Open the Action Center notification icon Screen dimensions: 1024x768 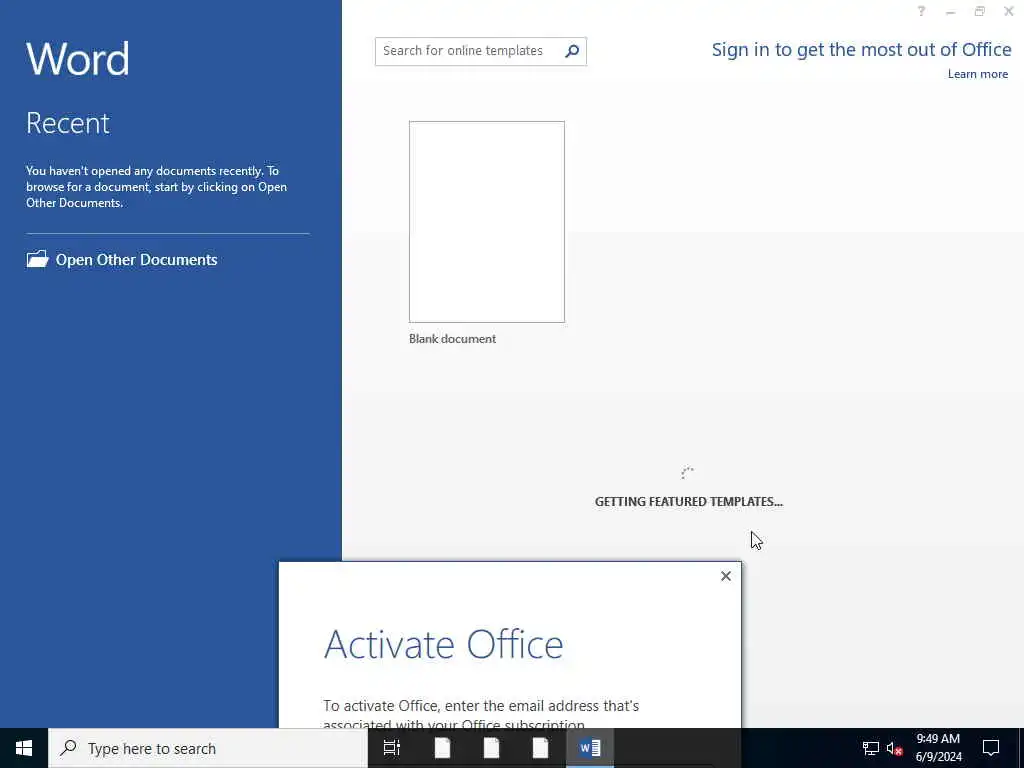pyautogui.click(x=991, y=748)
